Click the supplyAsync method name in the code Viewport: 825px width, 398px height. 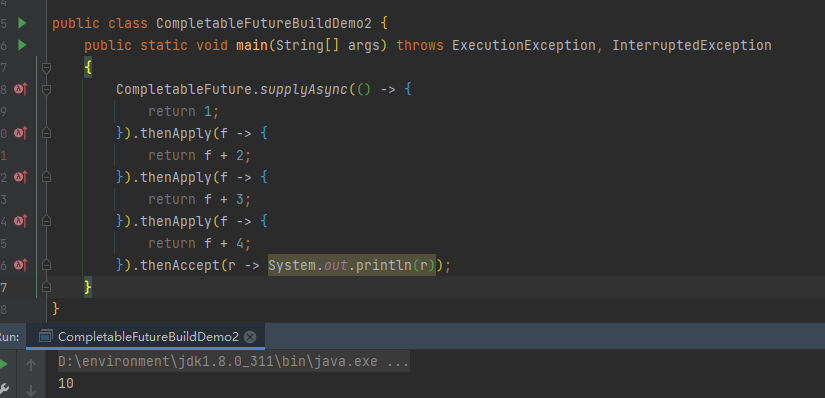304,89
